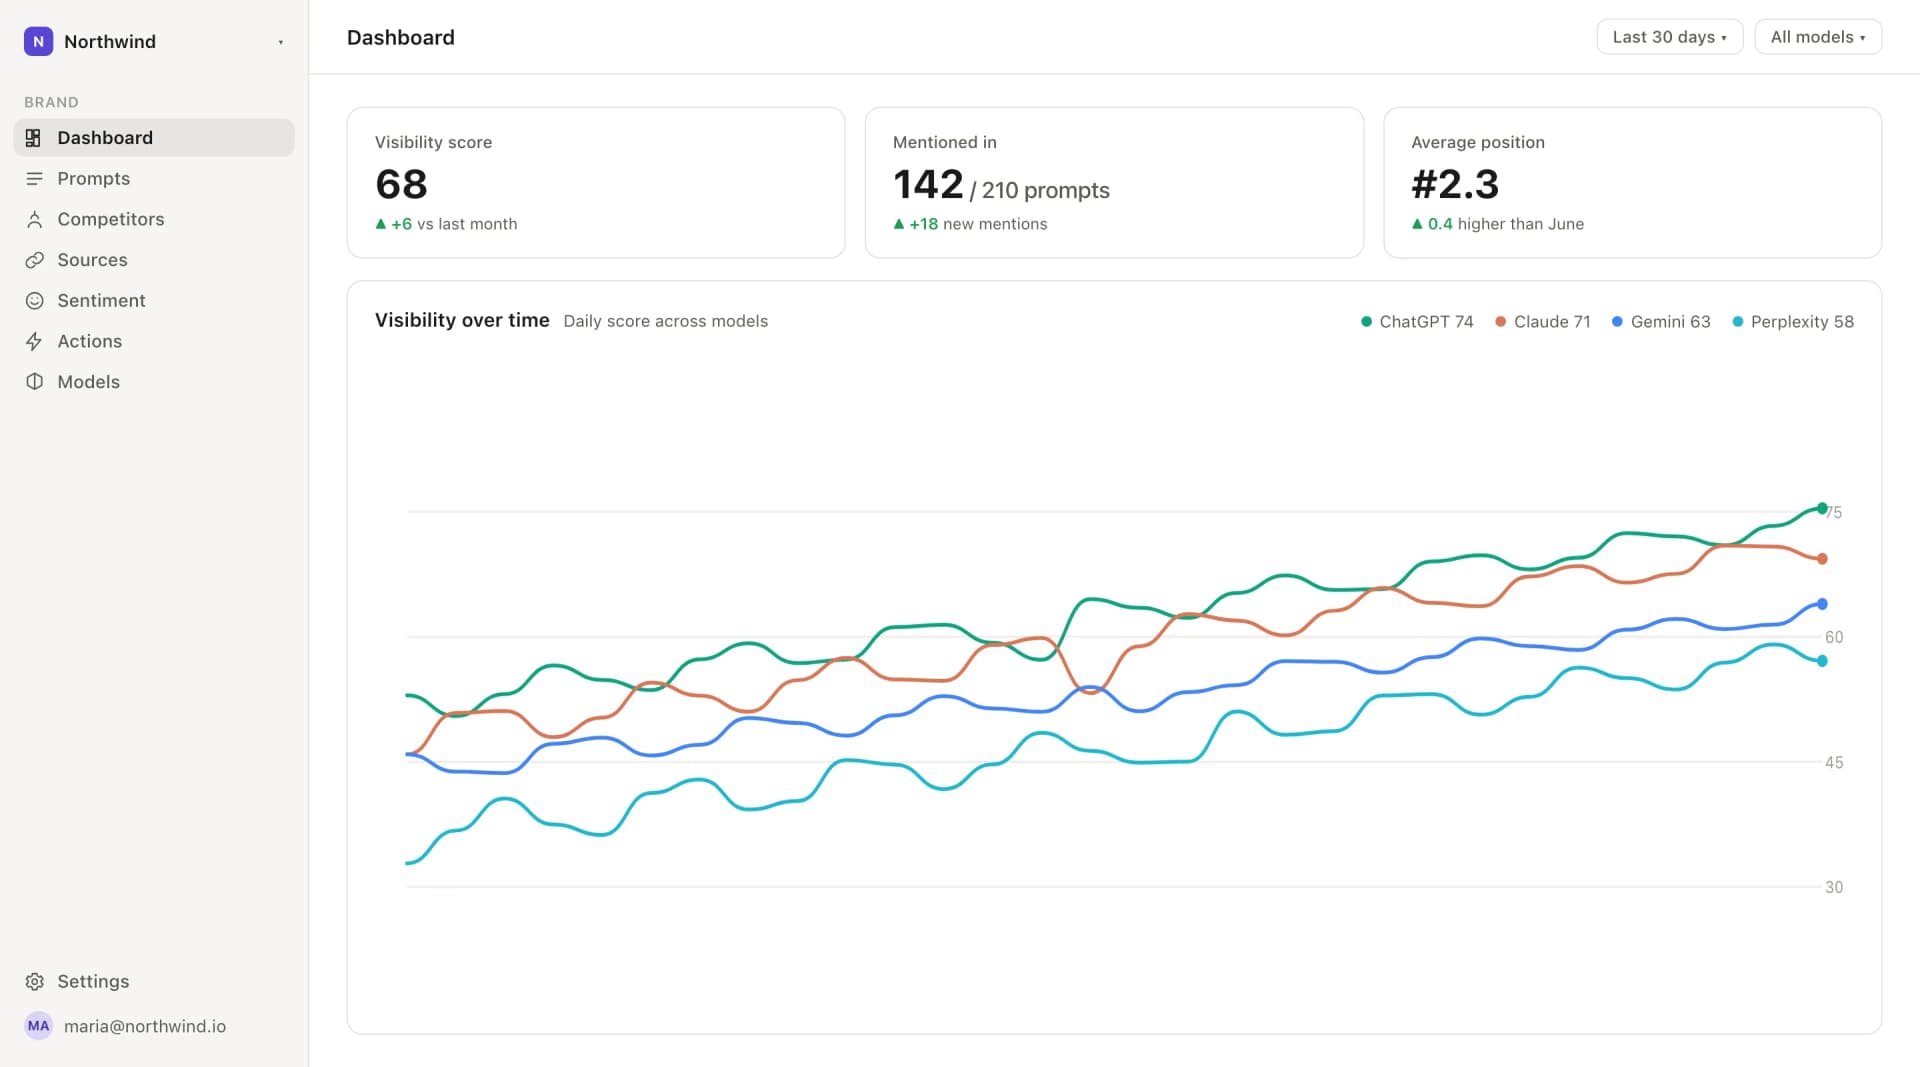Toggle Gemini 63 legend series
The height and width of the screenshot is (1067, 1920).
click(1661, 321)
